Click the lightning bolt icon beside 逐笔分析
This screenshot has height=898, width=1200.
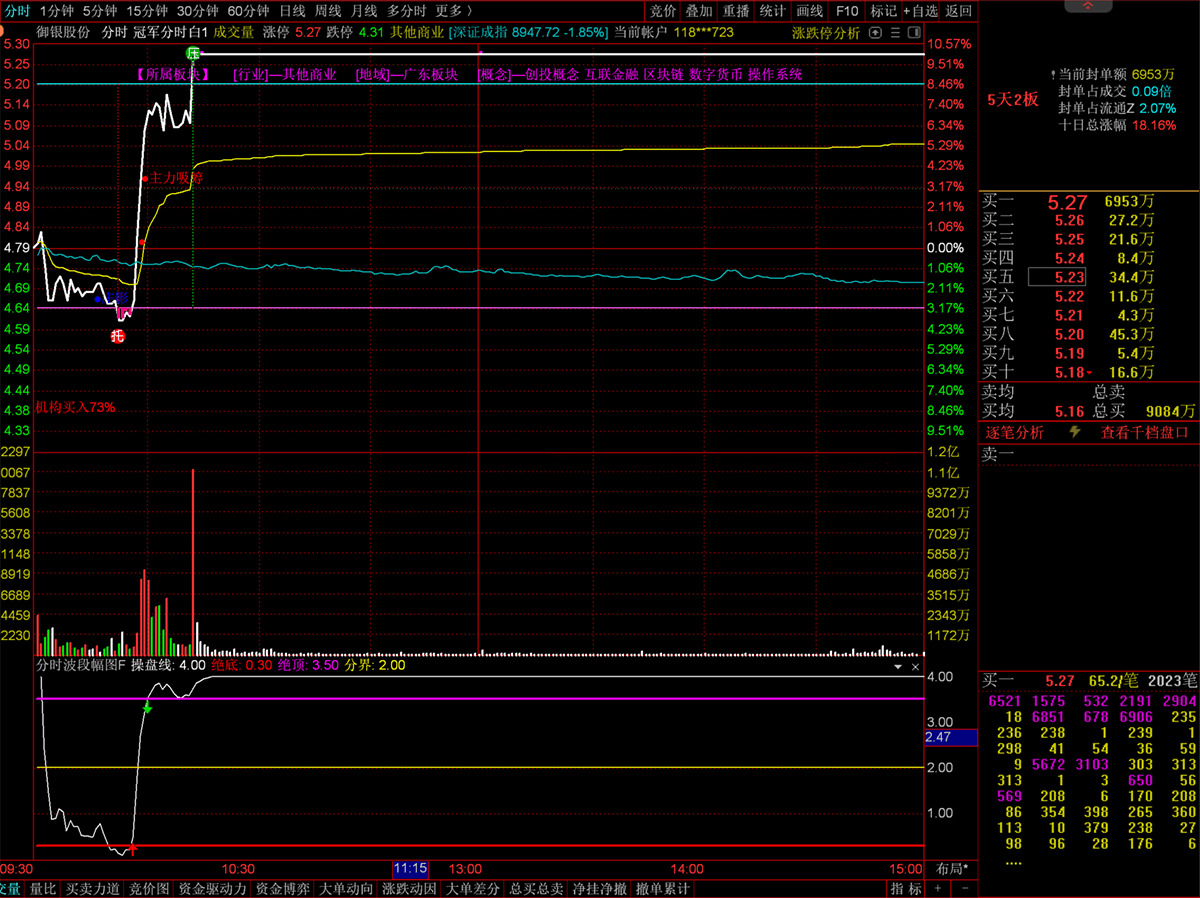[1075, 432]
